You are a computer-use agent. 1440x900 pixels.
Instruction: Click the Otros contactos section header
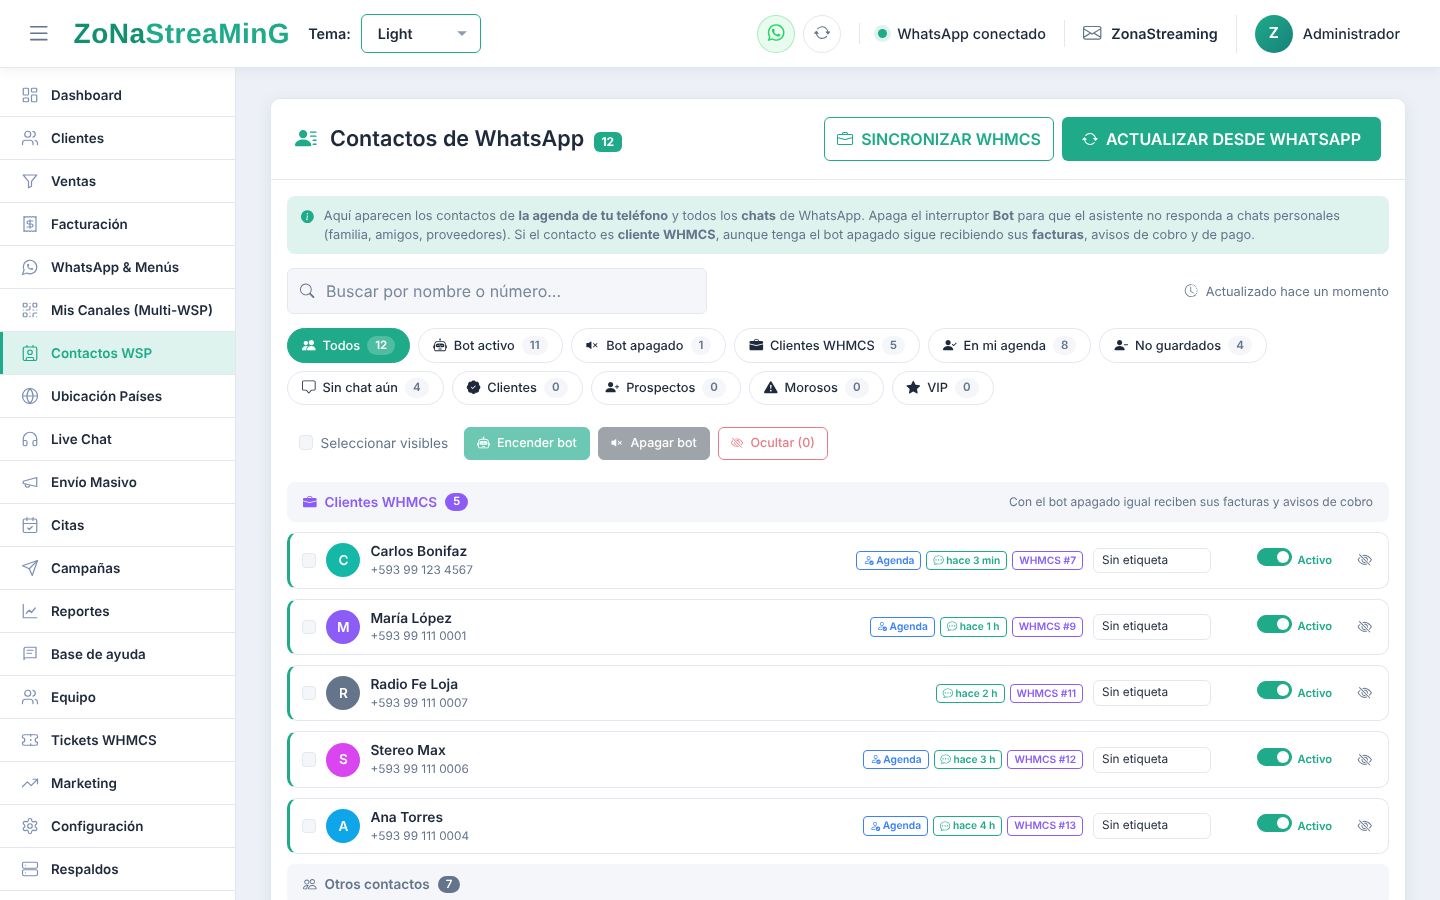(x=838, y=883)
